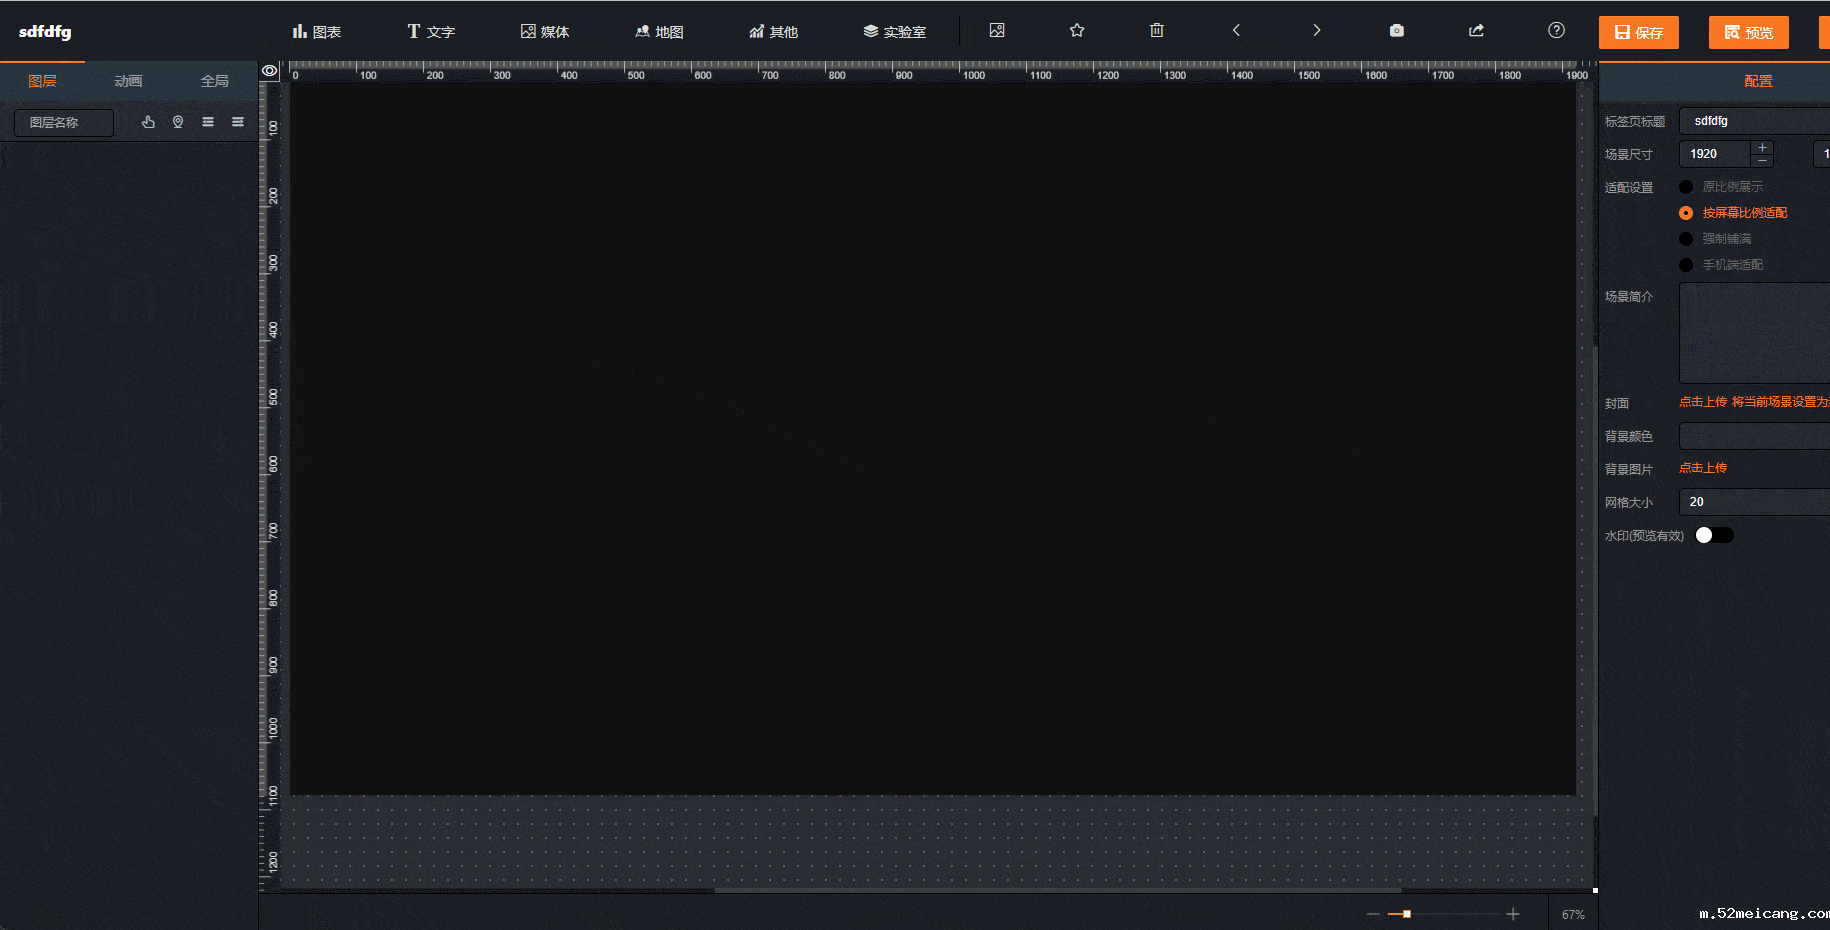Click the camera screenshot icon
The height and width of the screenshot is (930, 1830).
(1396, 31)
